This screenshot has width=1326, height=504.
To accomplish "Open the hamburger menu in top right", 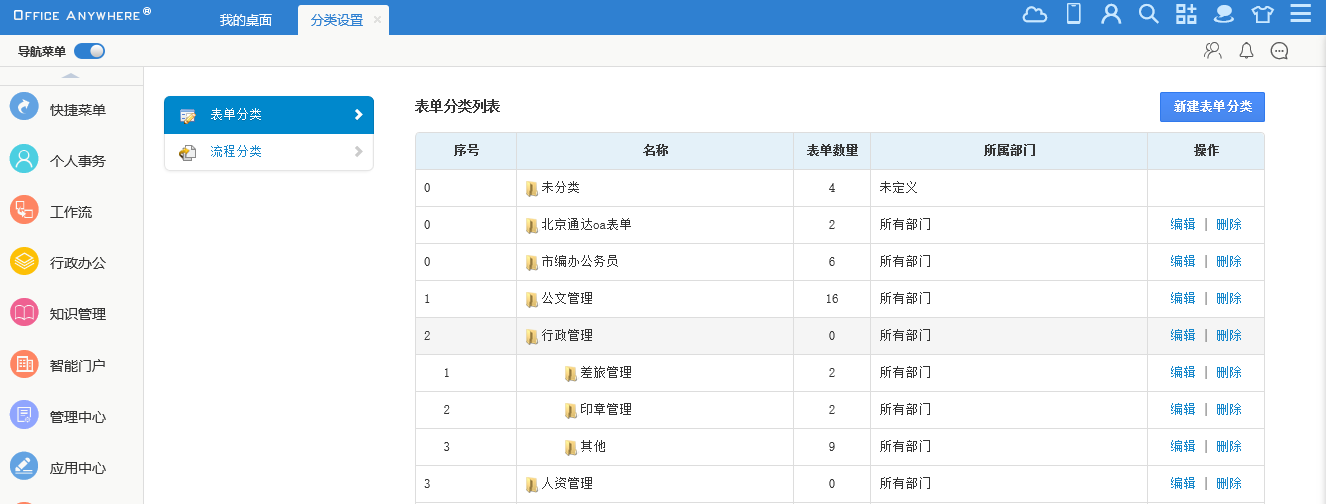I will (1301, 14).
